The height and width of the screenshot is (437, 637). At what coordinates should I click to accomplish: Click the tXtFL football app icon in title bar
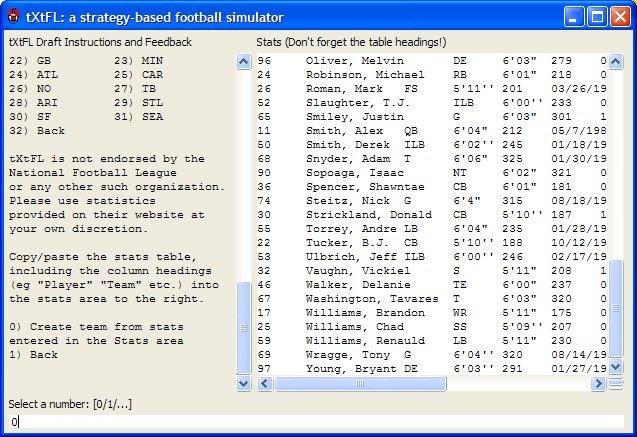tap(13, 17)
